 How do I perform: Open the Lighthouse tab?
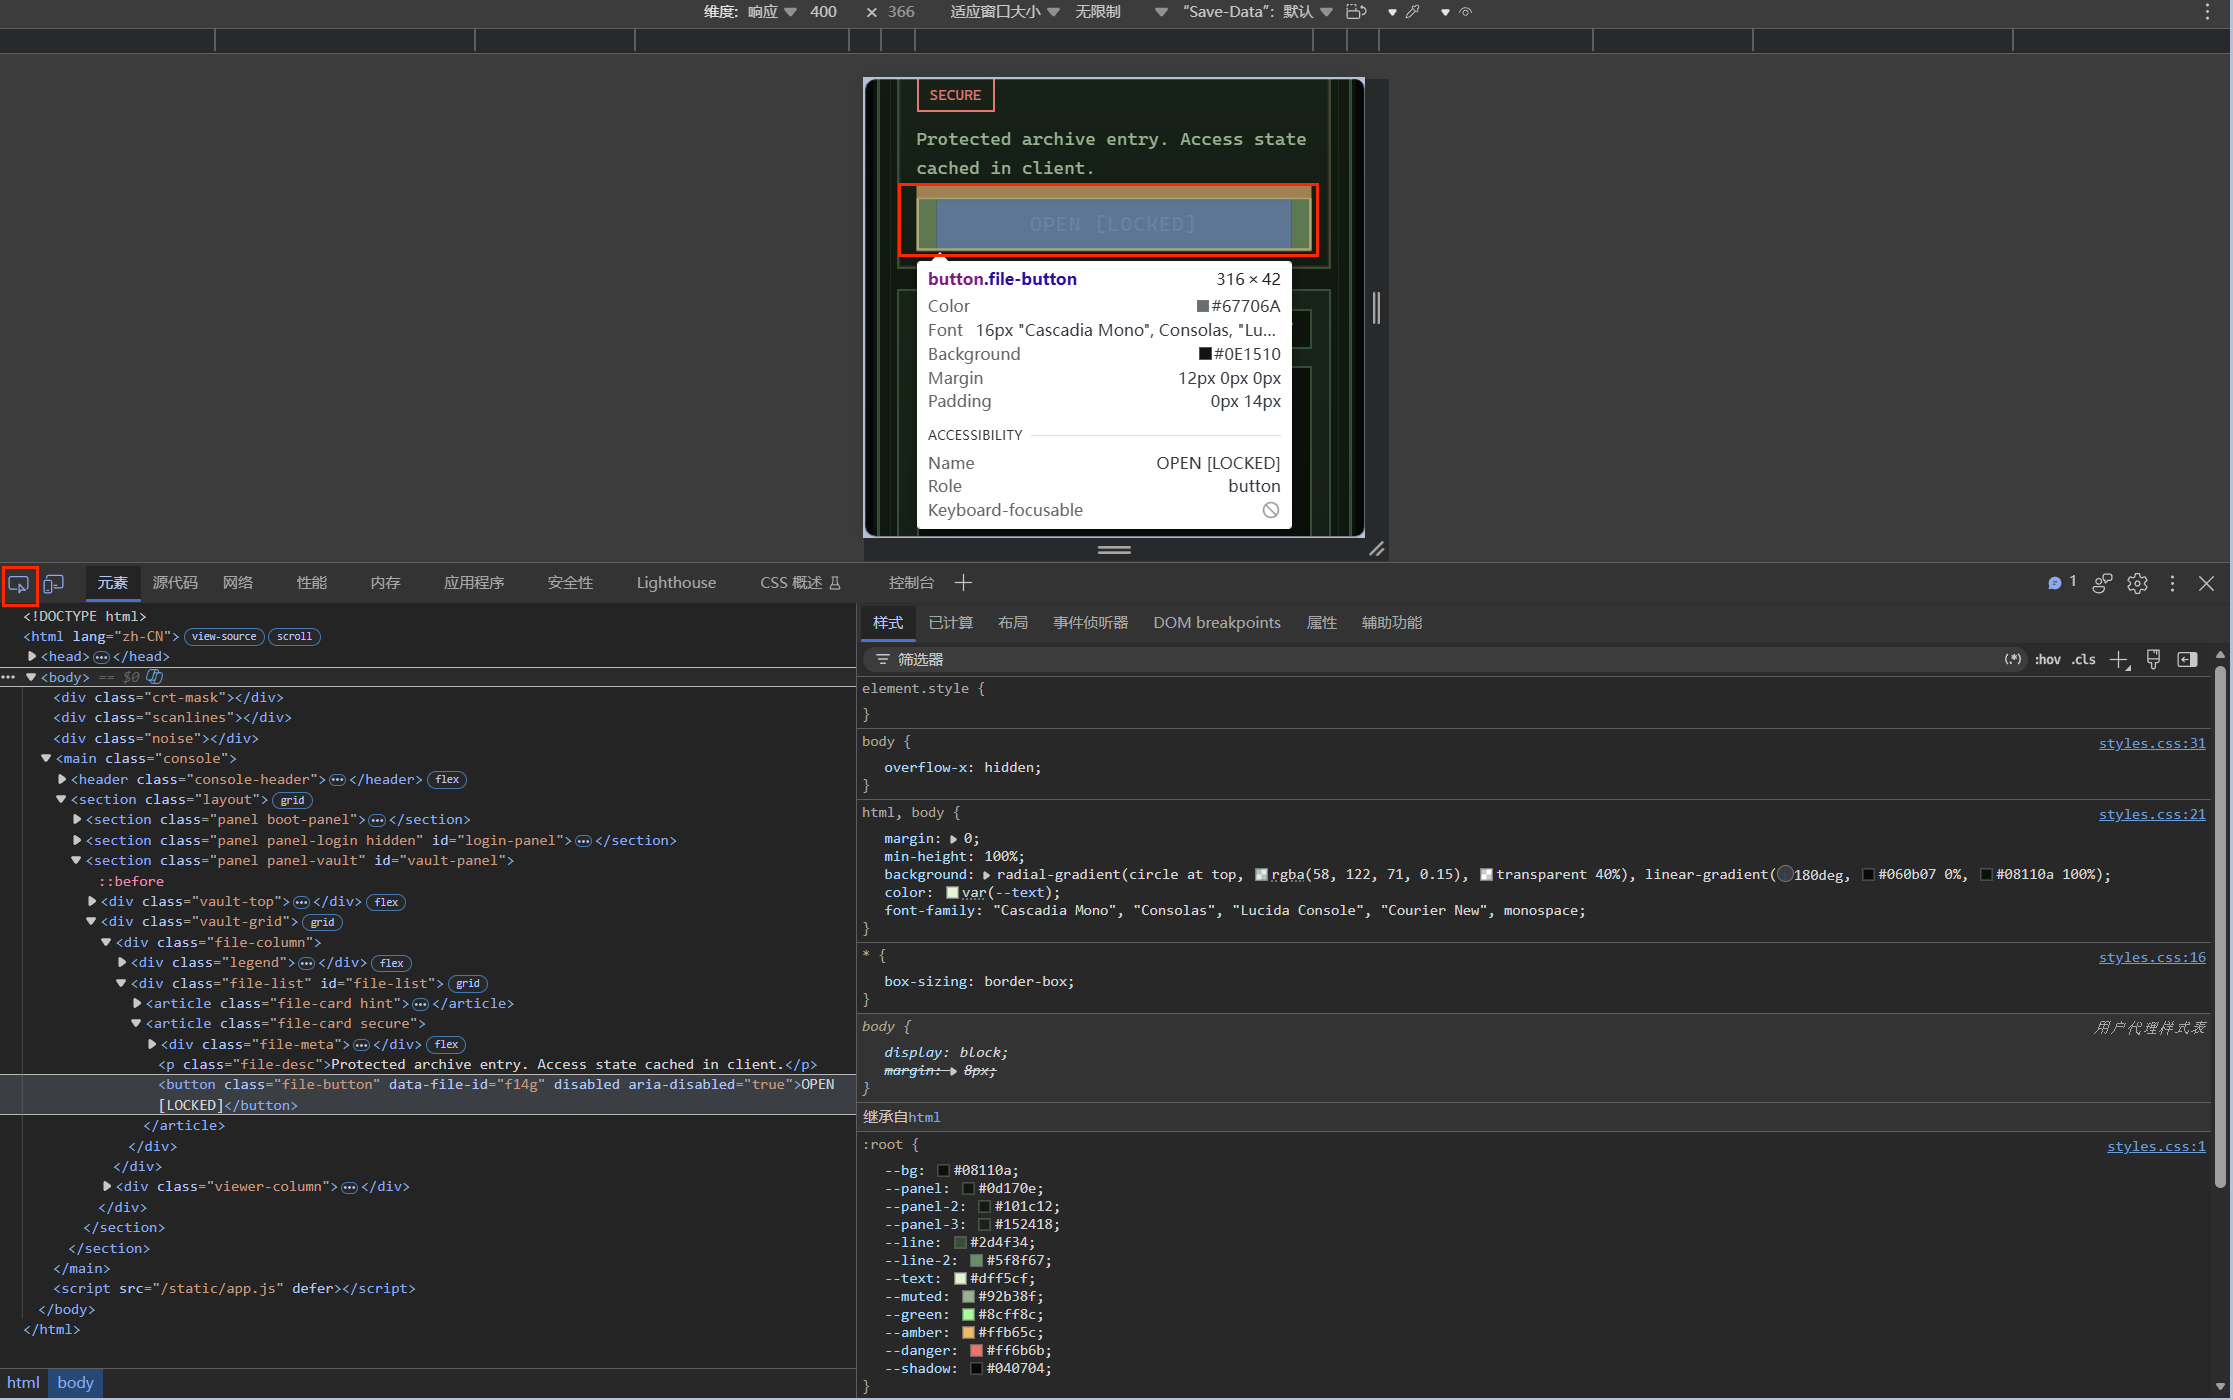pos(676,583)
